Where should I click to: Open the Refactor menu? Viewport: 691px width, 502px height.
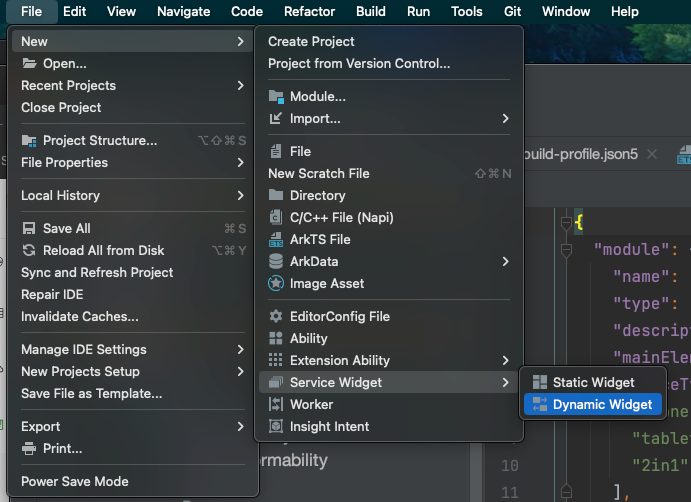pyautogui.click(x=309, y=11)
